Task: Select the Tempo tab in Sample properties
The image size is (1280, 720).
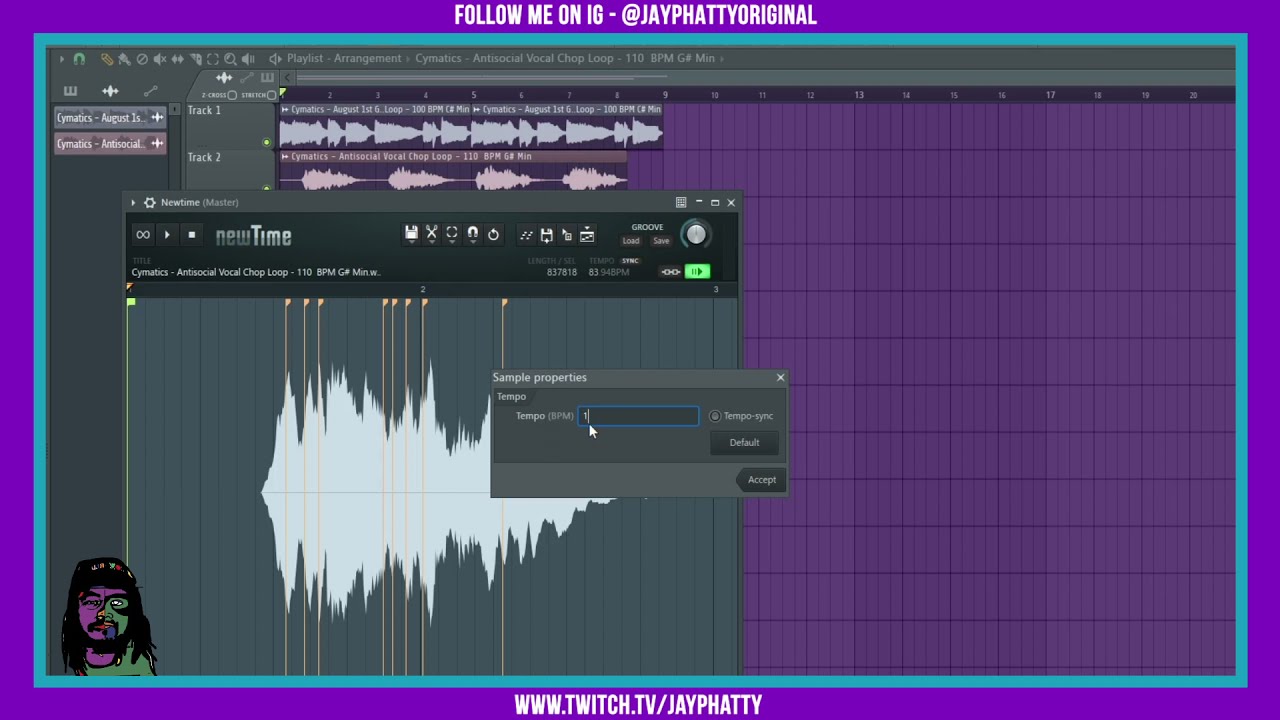Action: (x=511, y=396)
